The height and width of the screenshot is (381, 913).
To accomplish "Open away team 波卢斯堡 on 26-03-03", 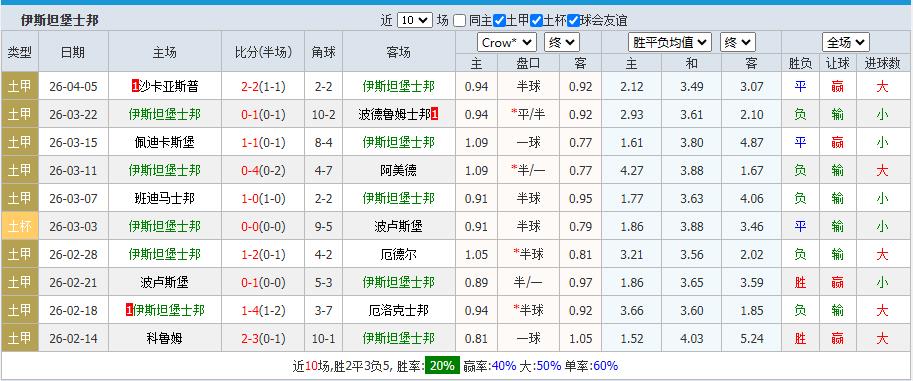I will [399, 227].
